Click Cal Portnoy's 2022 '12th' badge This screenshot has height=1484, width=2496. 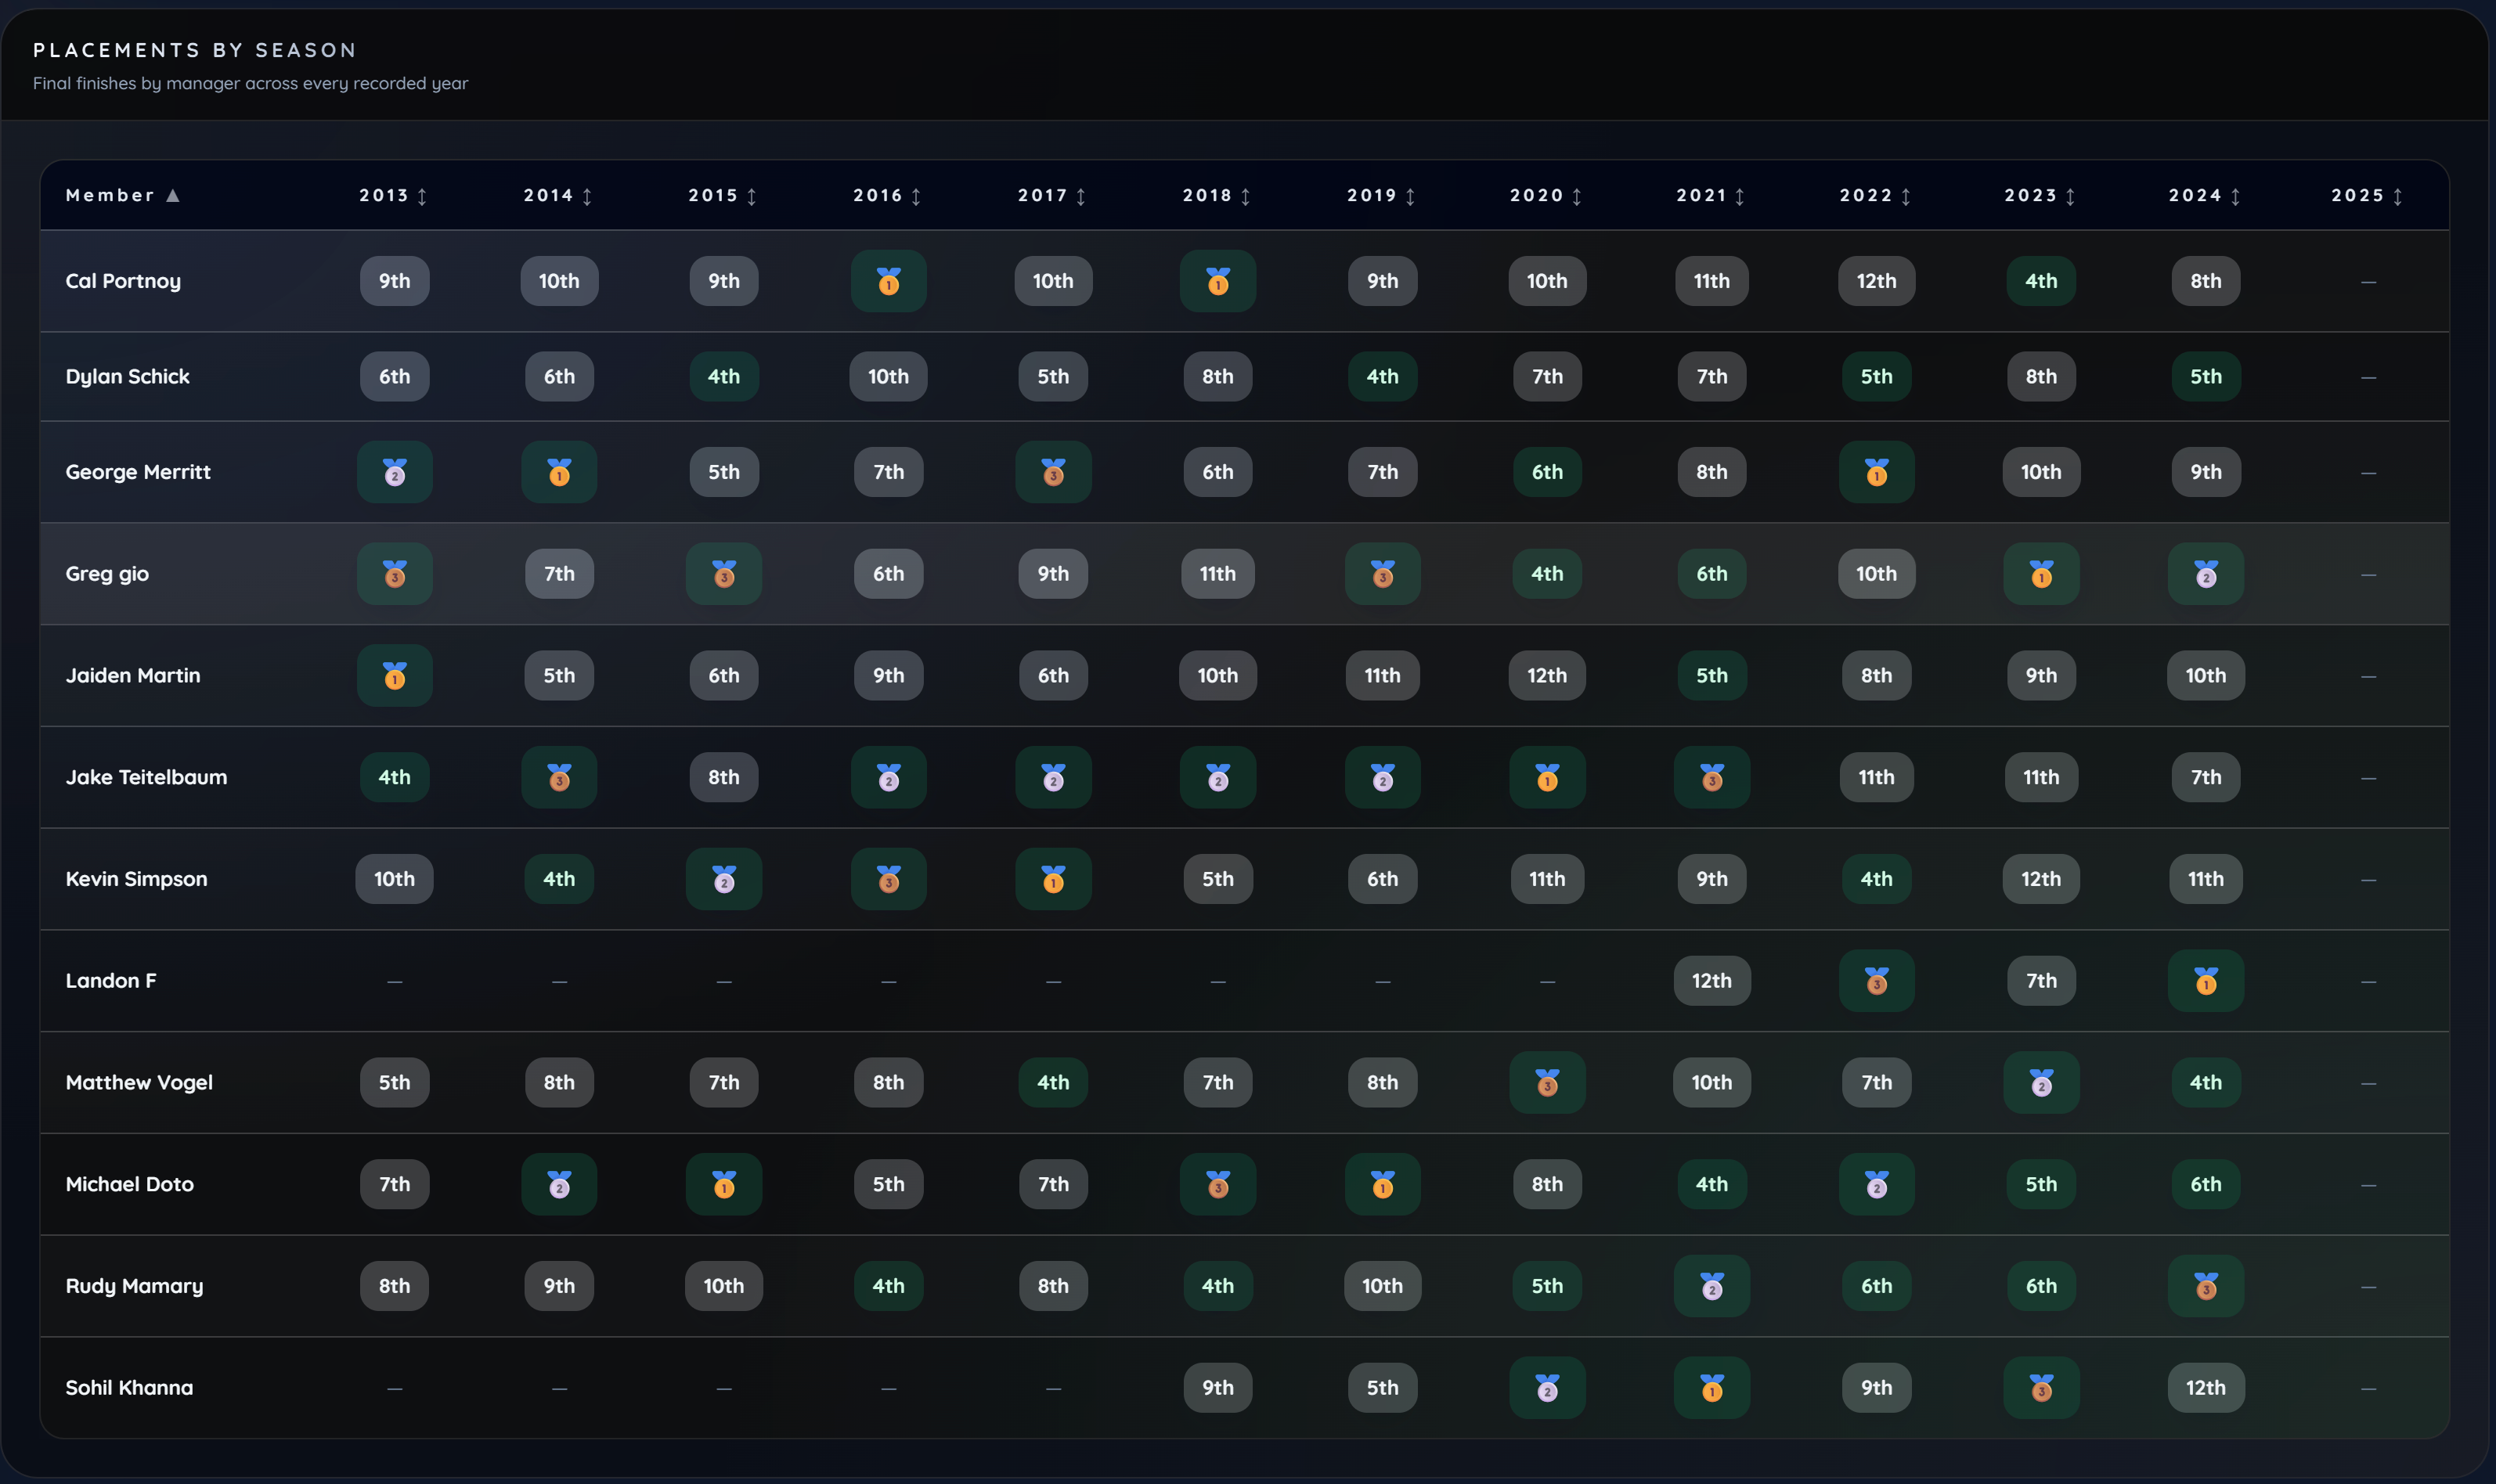[1876, 281]
